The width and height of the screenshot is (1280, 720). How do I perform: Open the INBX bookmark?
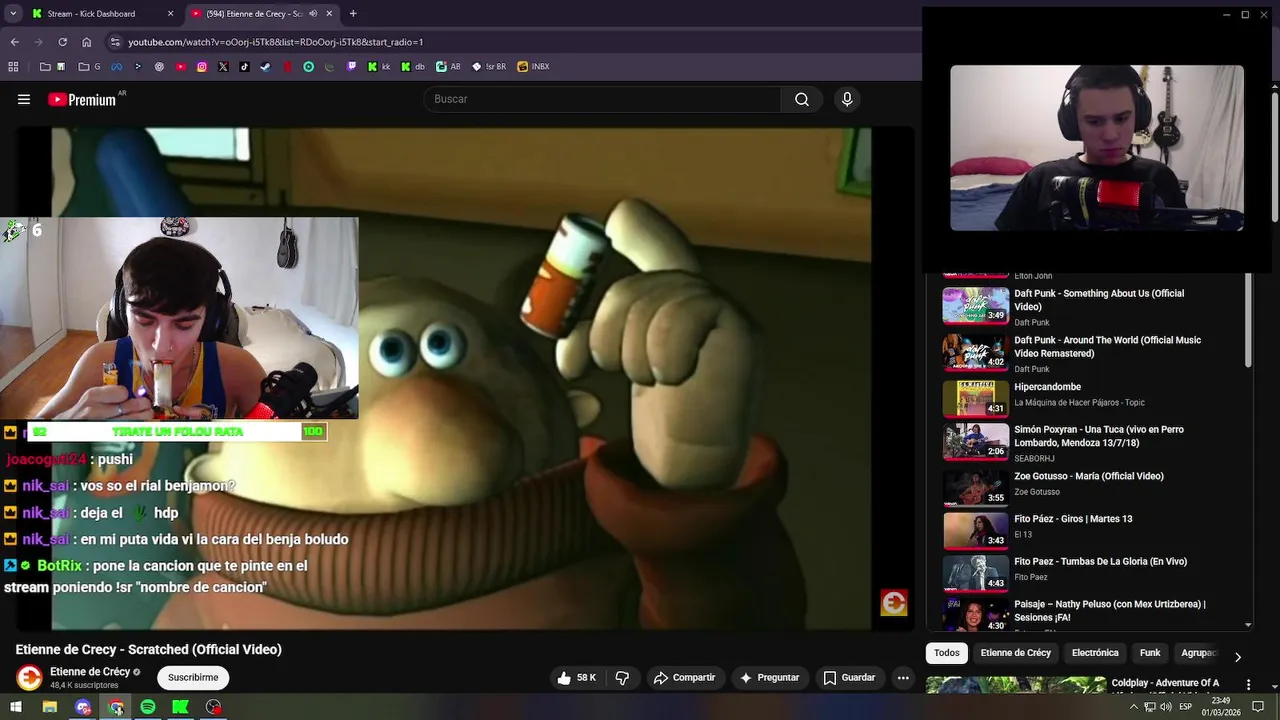pos(534,67)
